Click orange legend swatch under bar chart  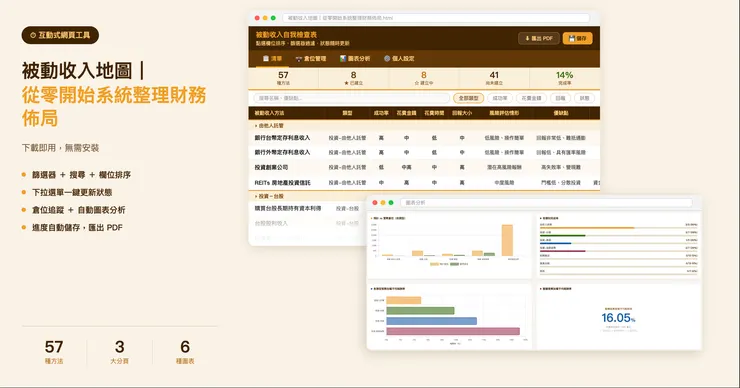click(434, 264)
